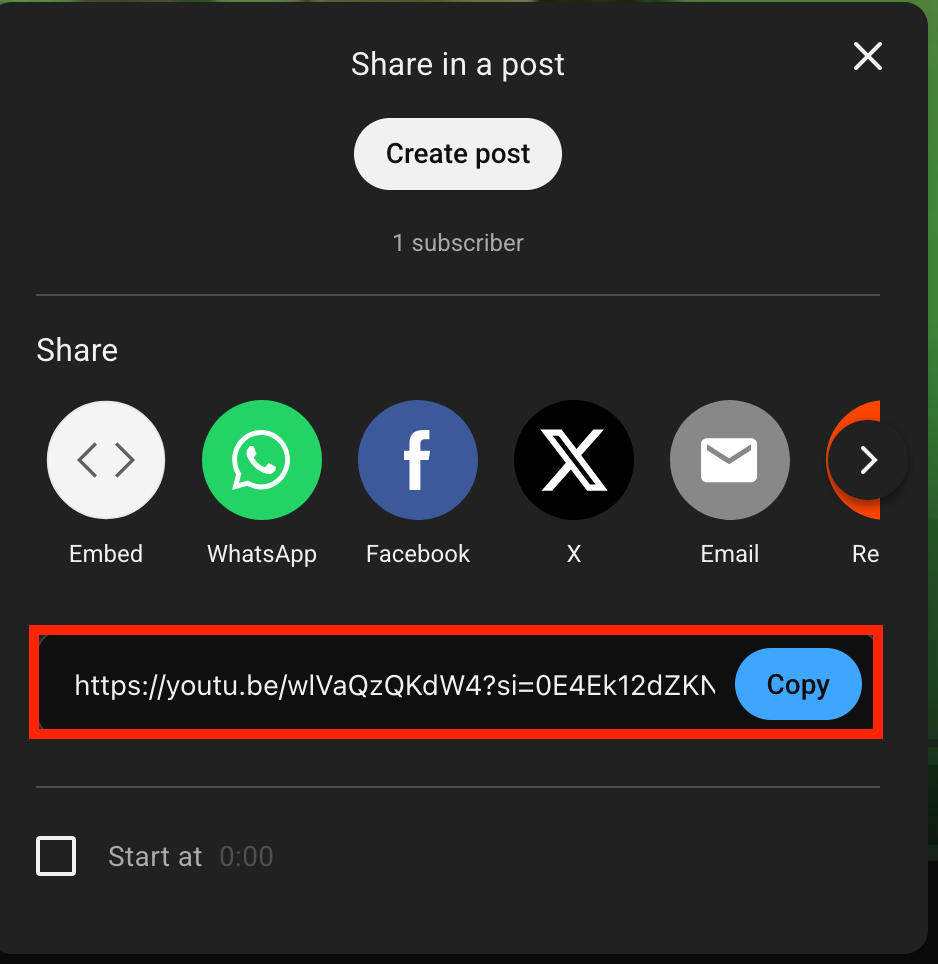Show more share options with right chevron

click(868, 460)
